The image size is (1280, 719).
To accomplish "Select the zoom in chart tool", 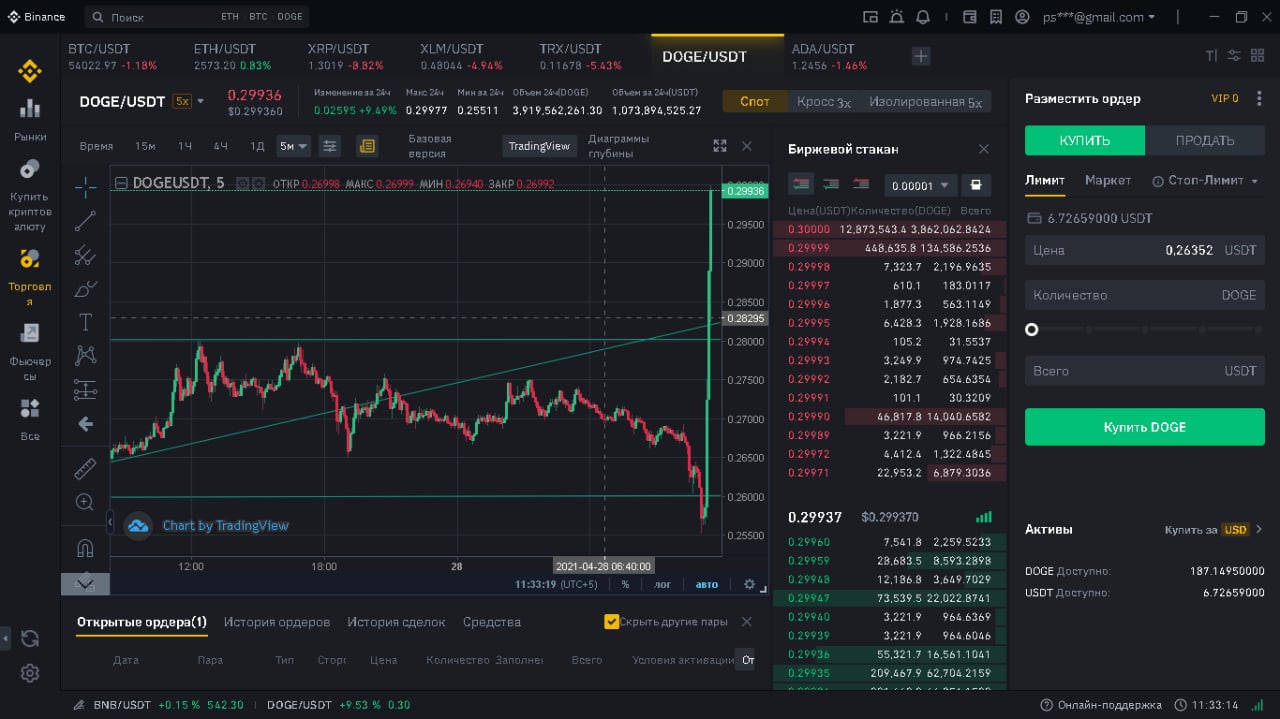I will pos(85,502).
